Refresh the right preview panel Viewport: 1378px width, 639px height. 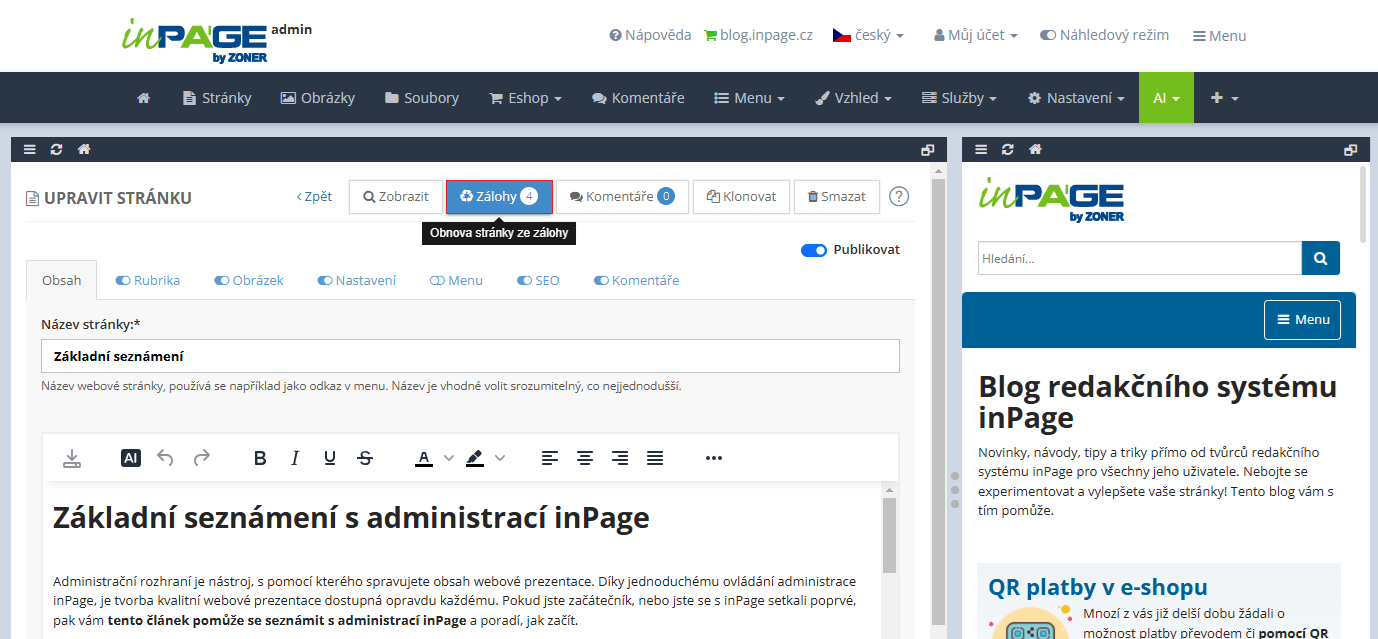tap(1008, 150)
